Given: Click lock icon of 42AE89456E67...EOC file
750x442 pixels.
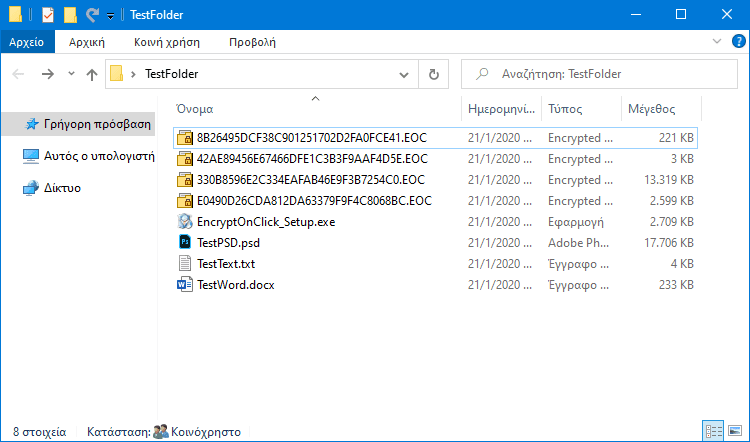Looking at the screenshot, I should click(x=185, y=159).
